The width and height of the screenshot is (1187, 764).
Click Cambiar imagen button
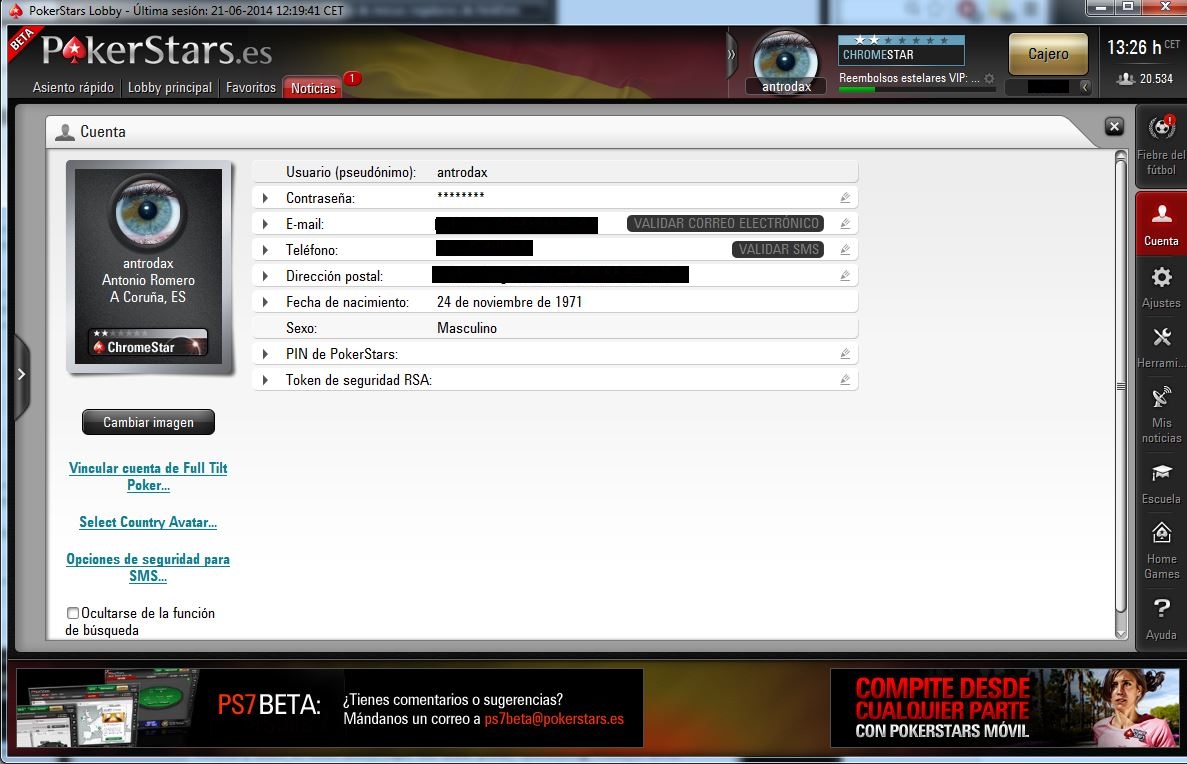pyautogui.click(x=148, y=423)
